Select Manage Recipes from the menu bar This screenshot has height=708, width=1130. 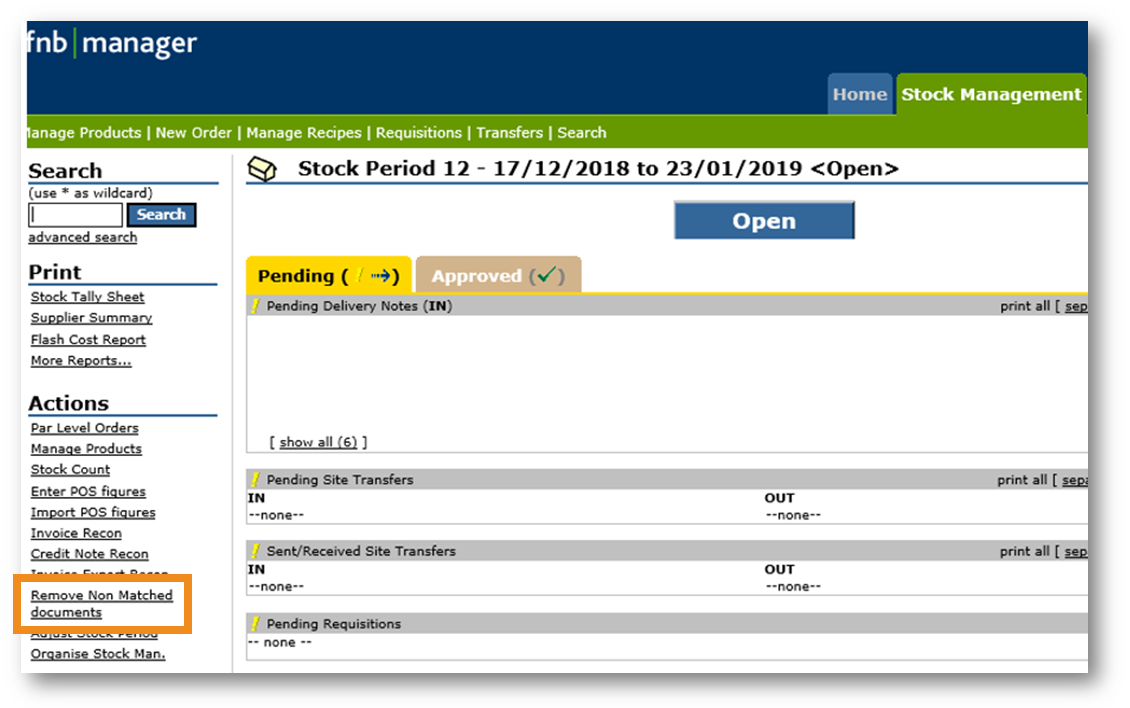[x=305, y=133]
